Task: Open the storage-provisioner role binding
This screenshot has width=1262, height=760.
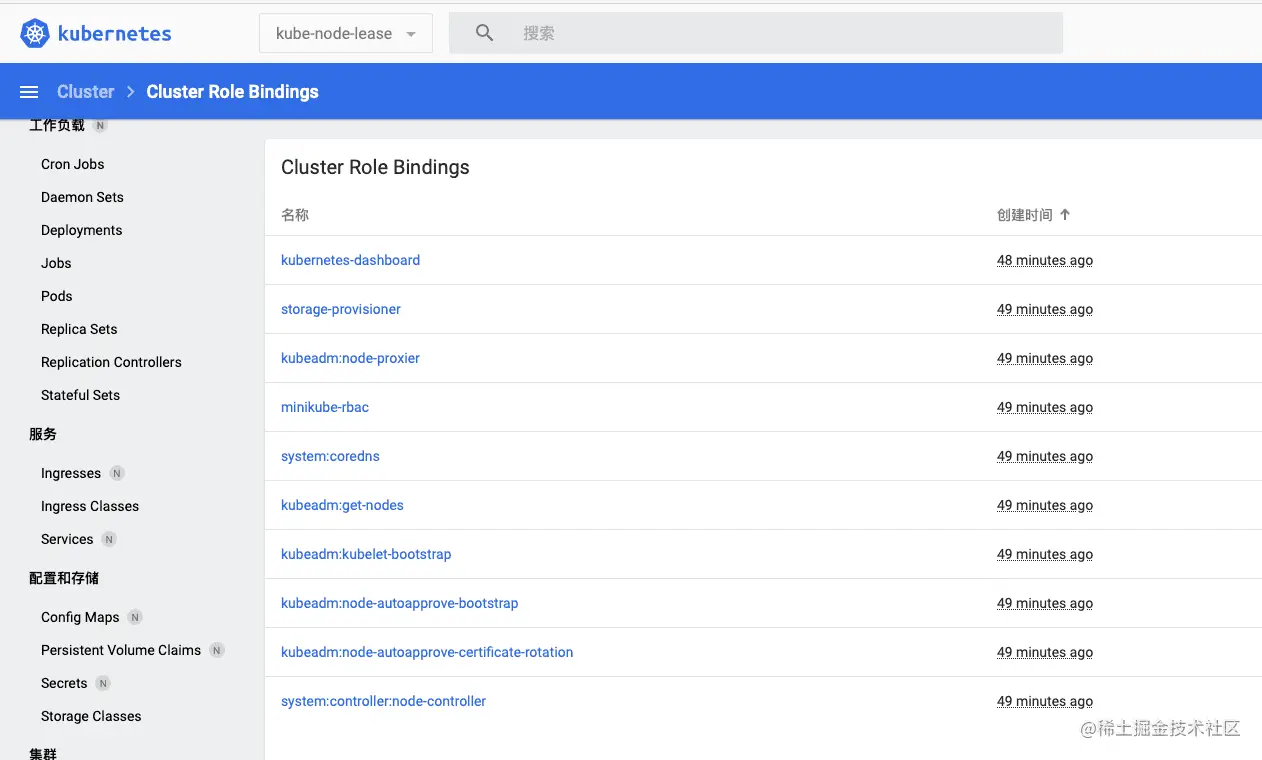Action: (341, 309)
